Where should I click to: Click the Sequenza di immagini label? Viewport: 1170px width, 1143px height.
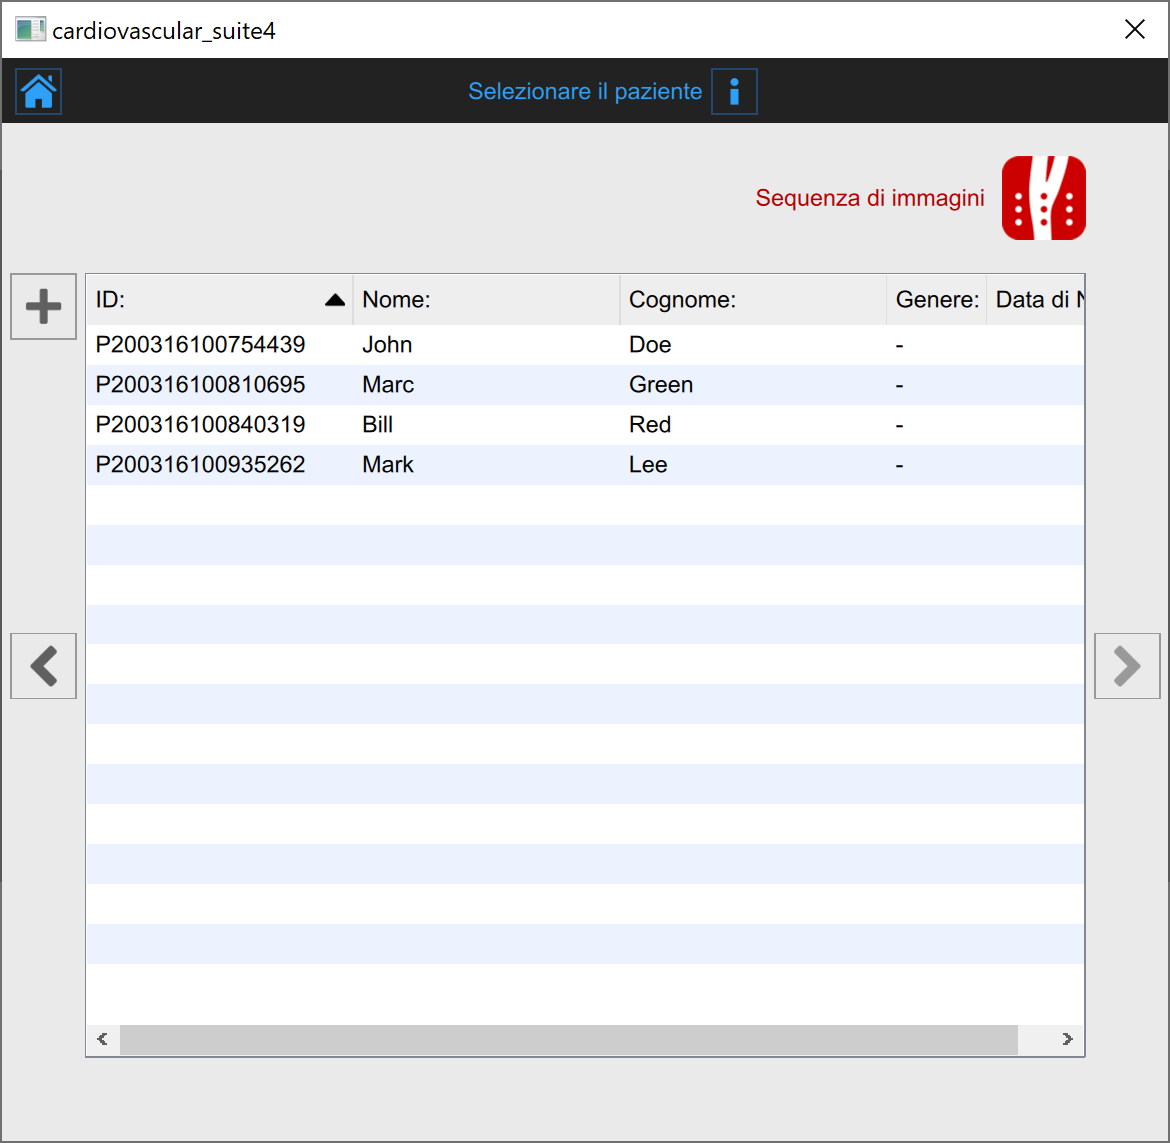coord(869,198)
